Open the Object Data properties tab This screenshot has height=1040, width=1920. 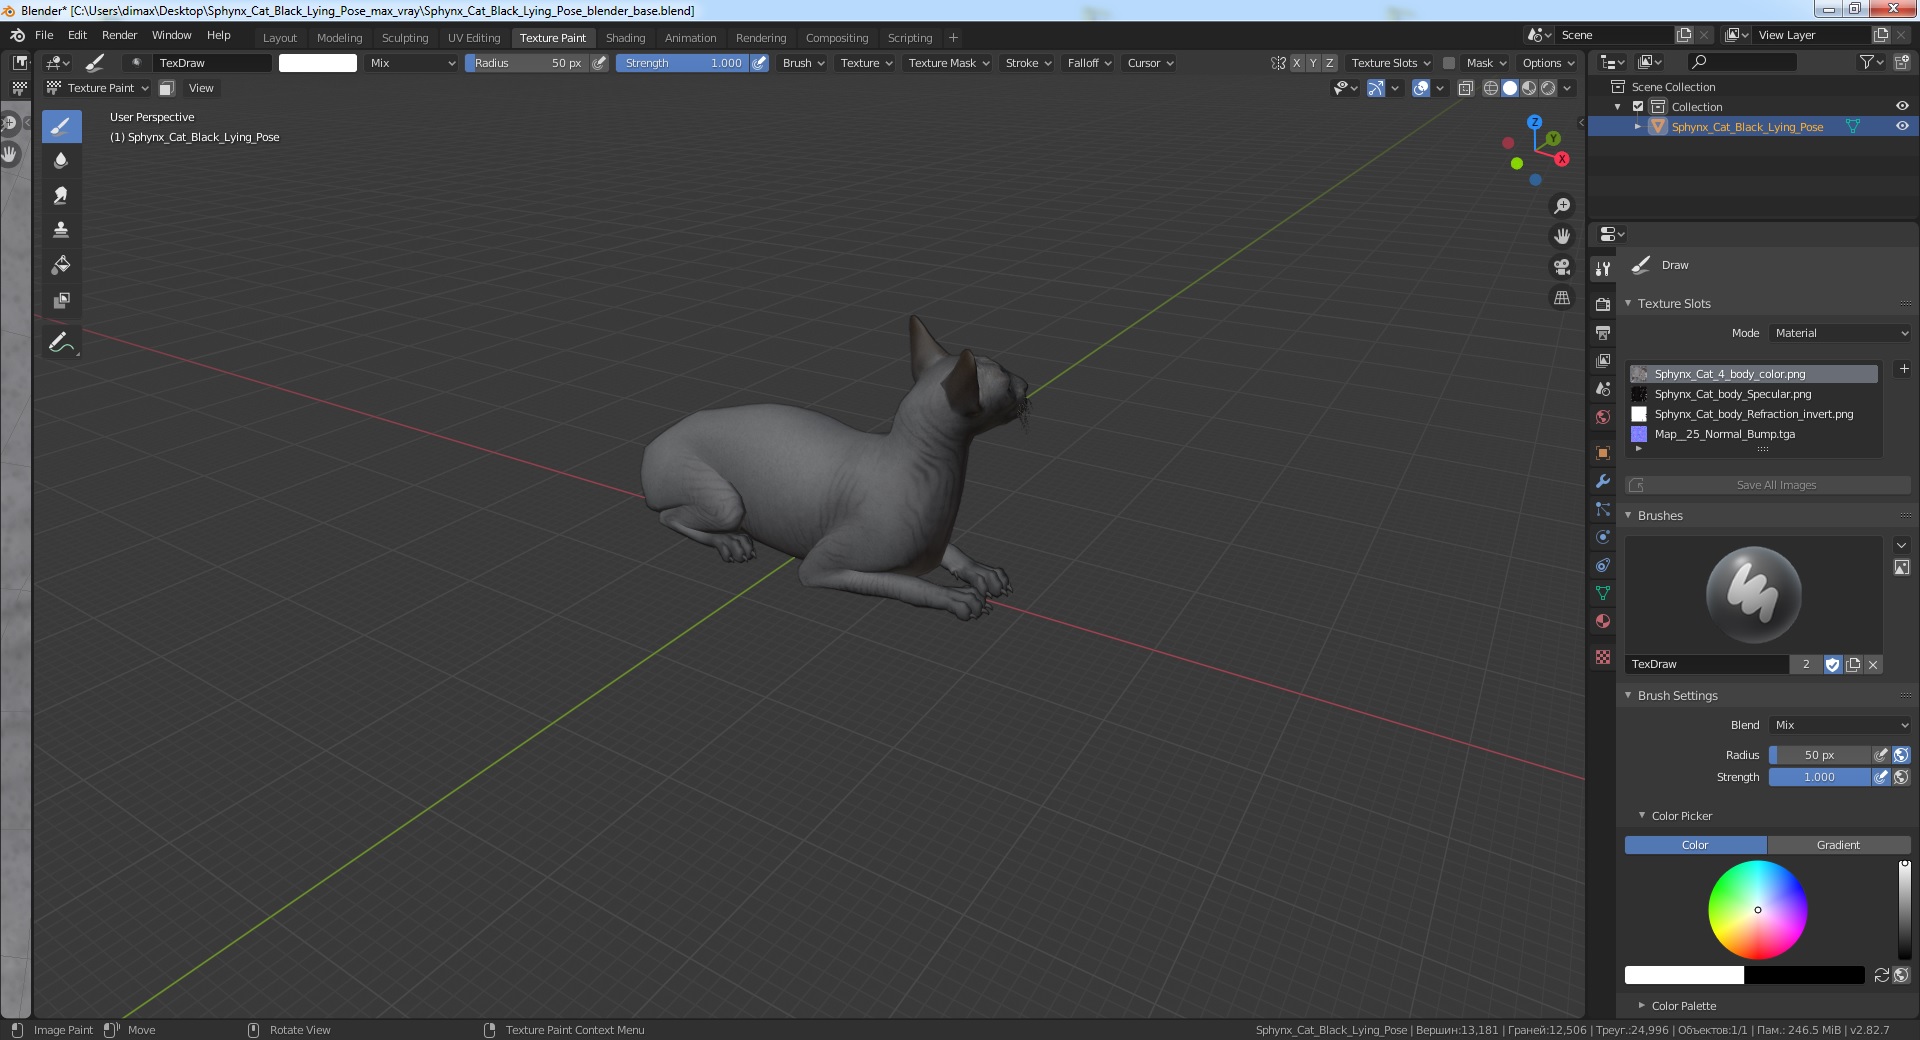click(x=1603, y=593)
